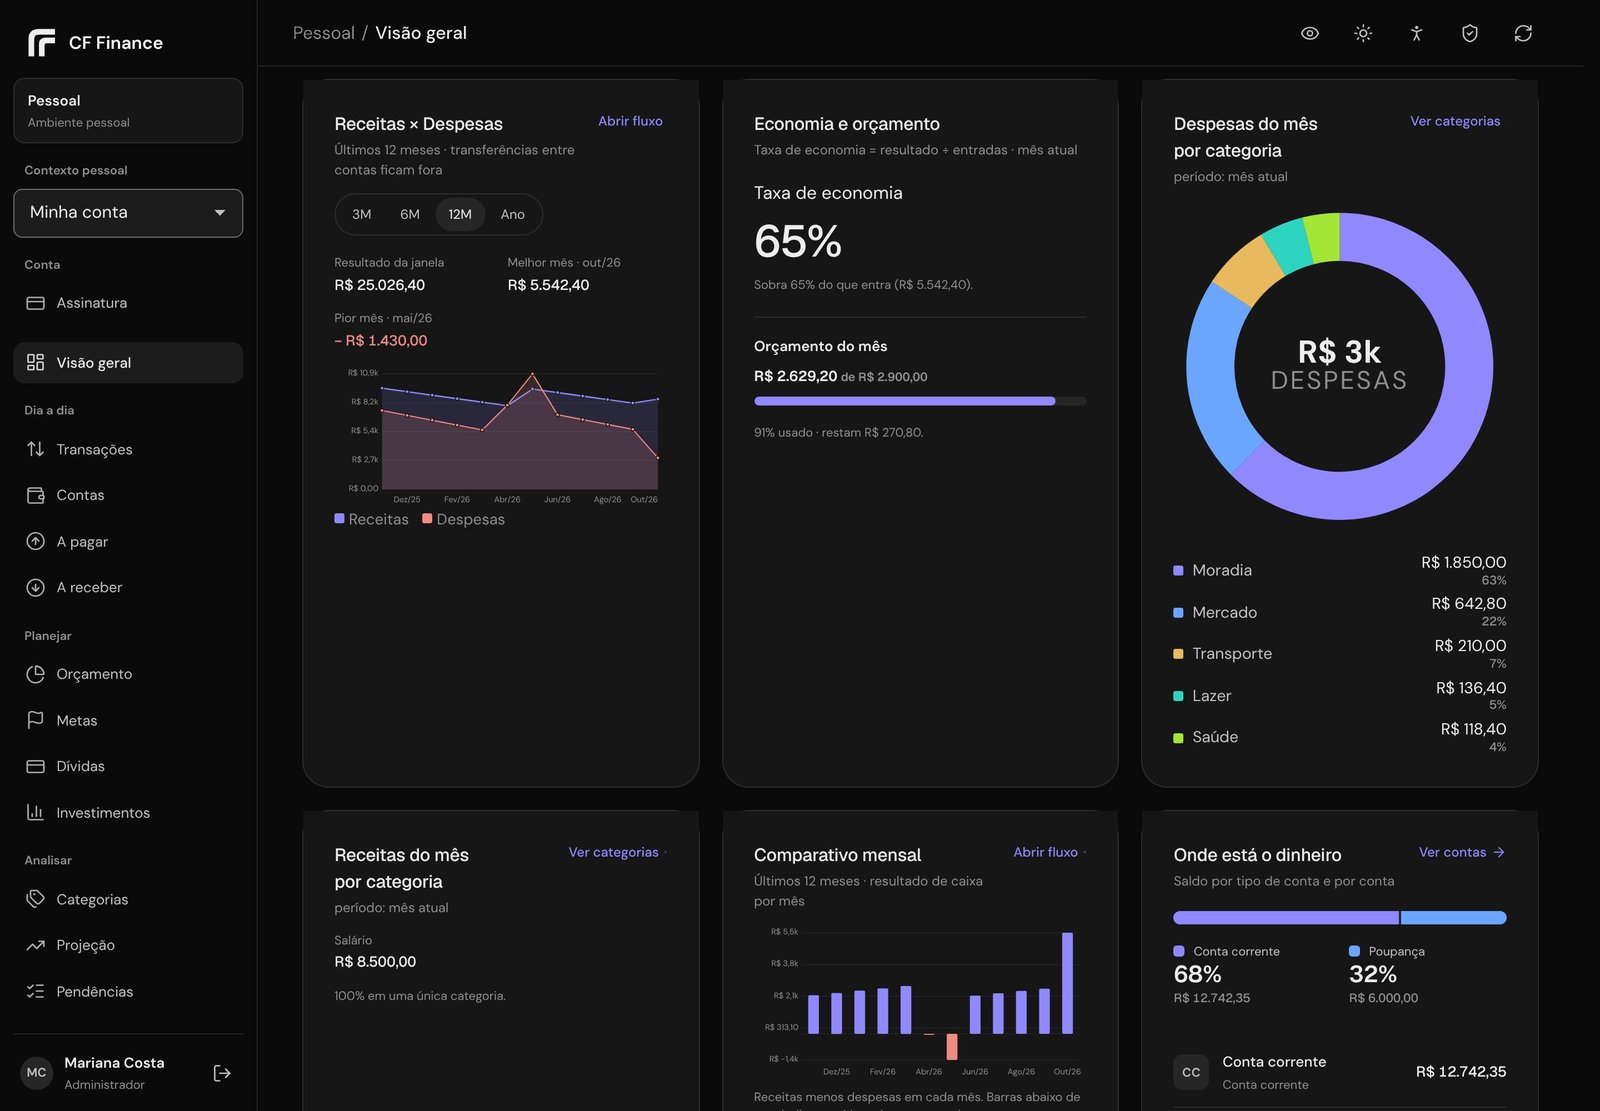
Task: Click the Metas flag icon
Action: (x=36, y=720)
